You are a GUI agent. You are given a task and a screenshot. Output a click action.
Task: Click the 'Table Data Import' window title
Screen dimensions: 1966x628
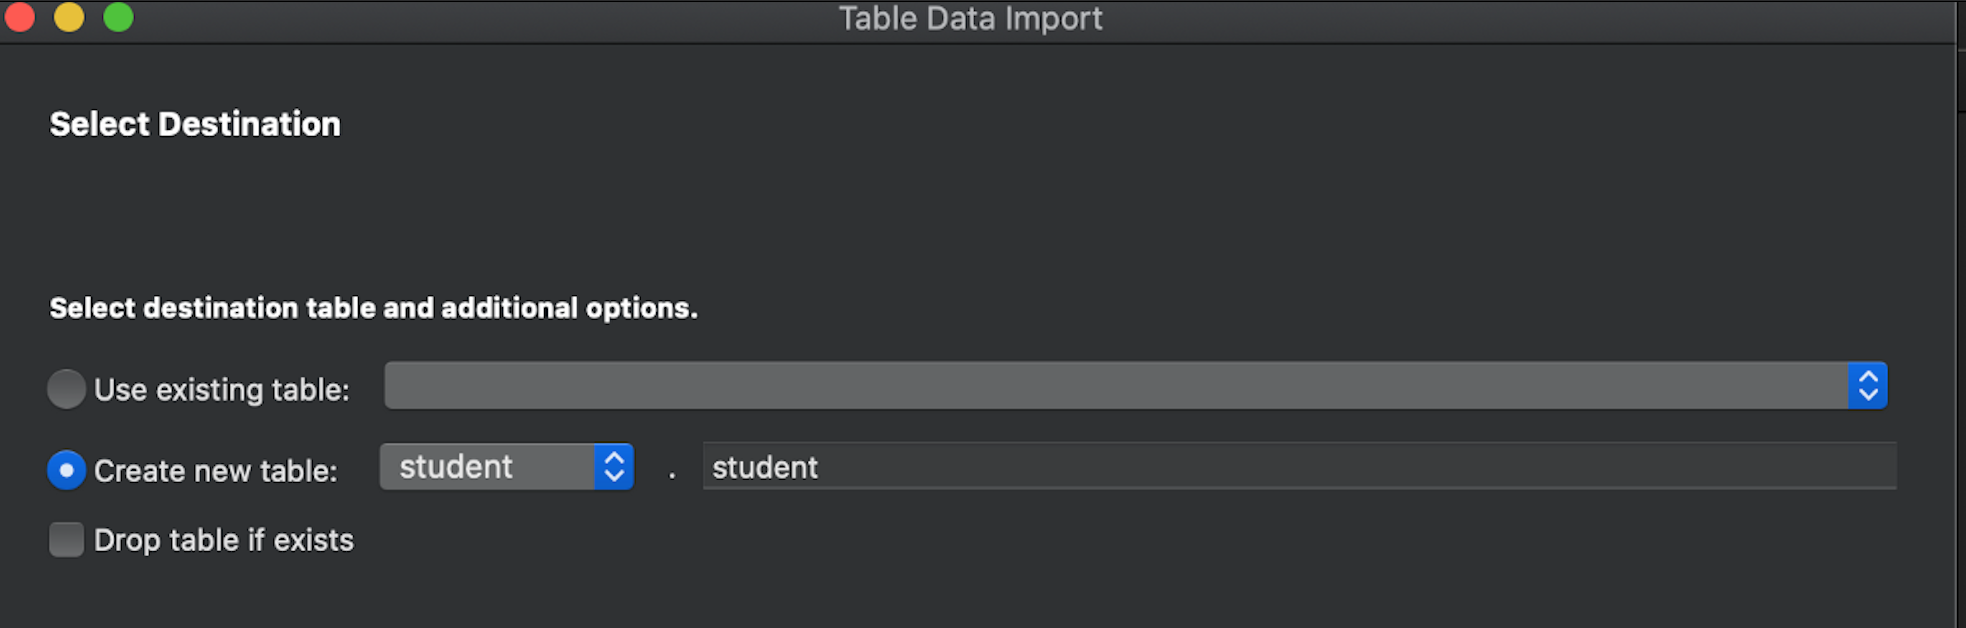(970, 18)
